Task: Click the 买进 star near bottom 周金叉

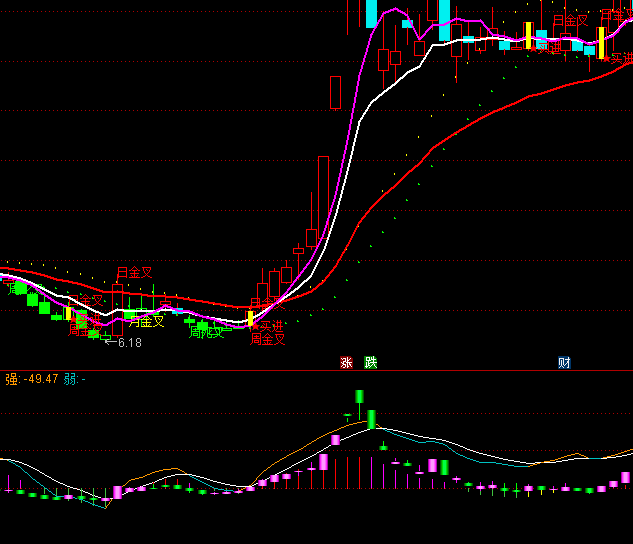Action: click(x=266, y=325)
